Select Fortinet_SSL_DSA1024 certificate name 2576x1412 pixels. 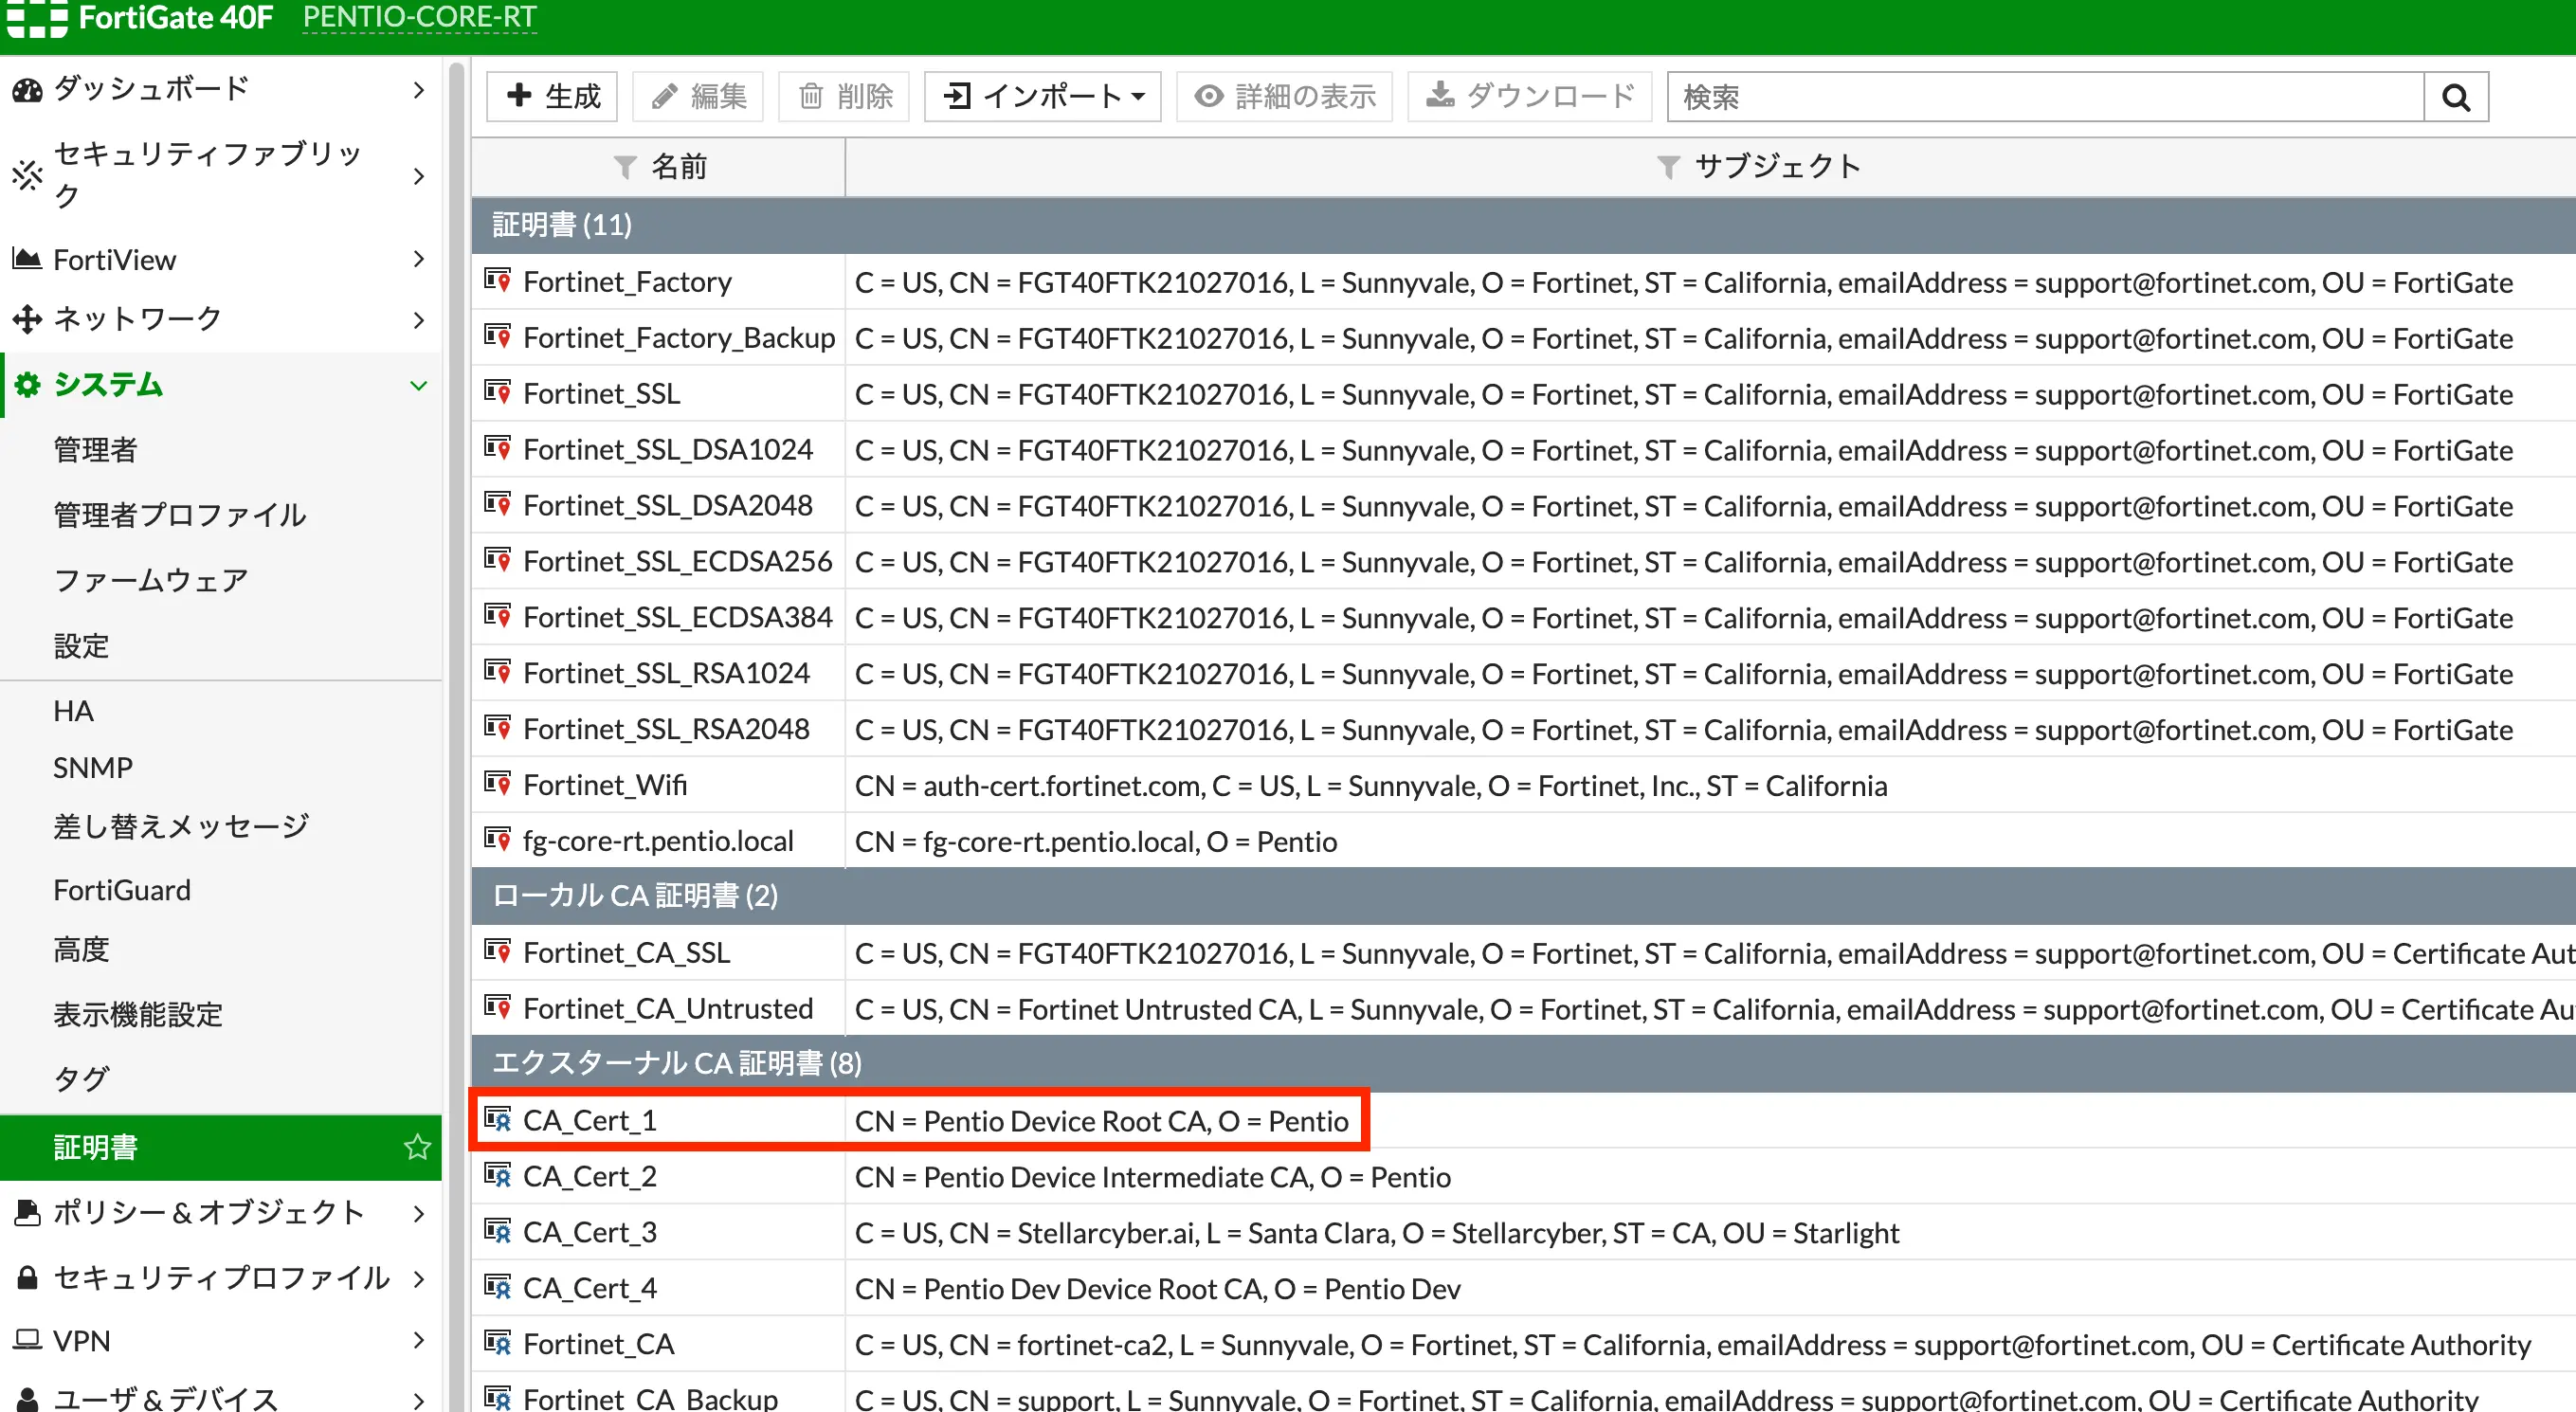668,450
